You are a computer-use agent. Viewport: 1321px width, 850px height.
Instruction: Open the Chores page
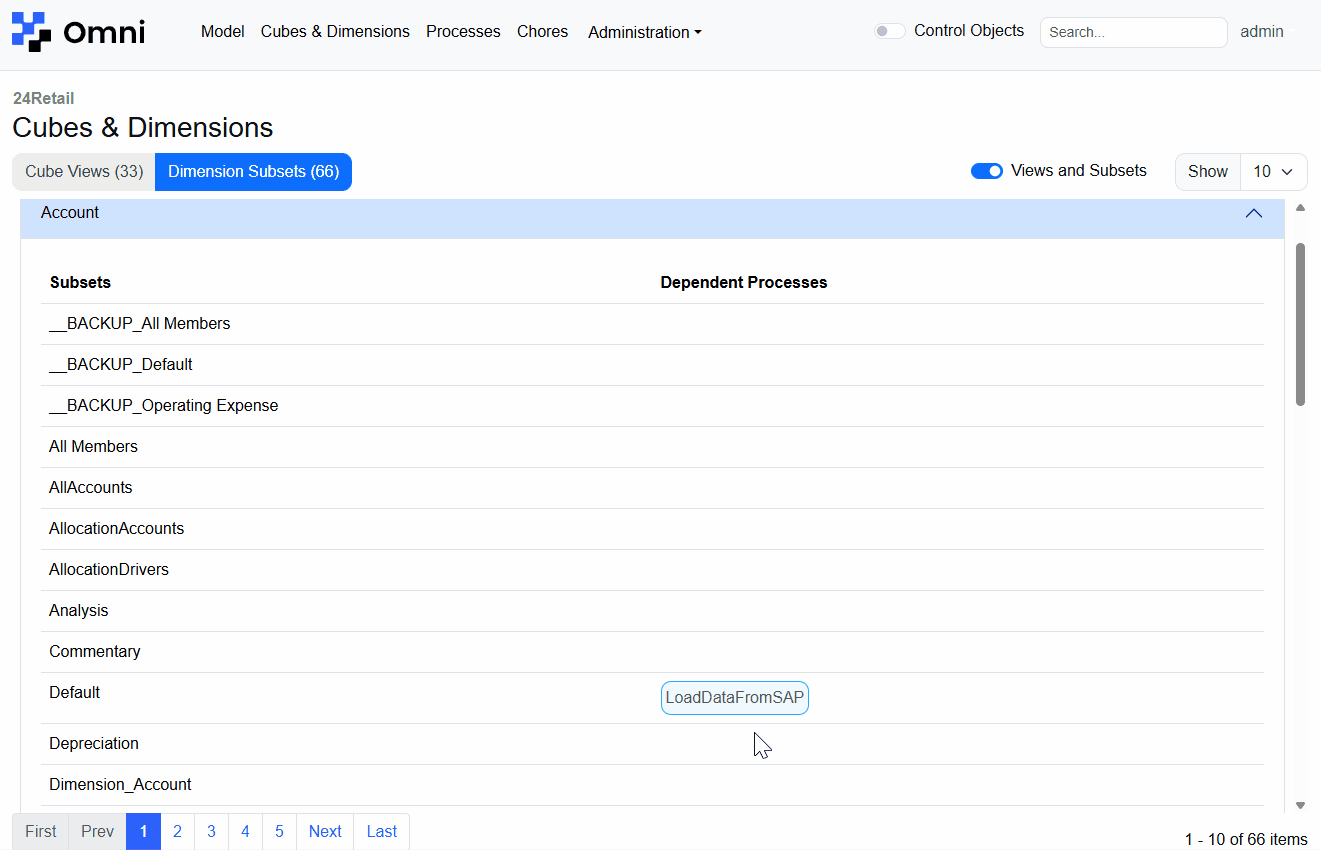click(x=542, y=31)
